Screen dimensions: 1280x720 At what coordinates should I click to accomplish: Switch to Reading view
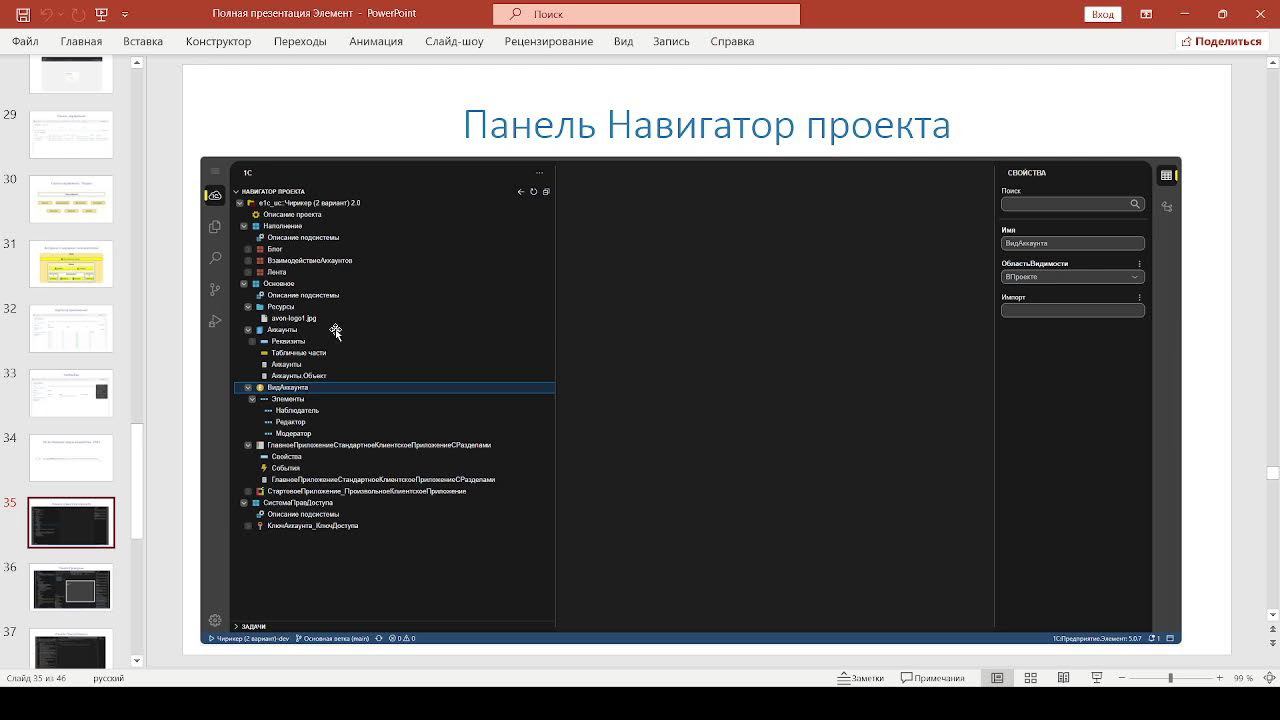[x=1063, y=678]
